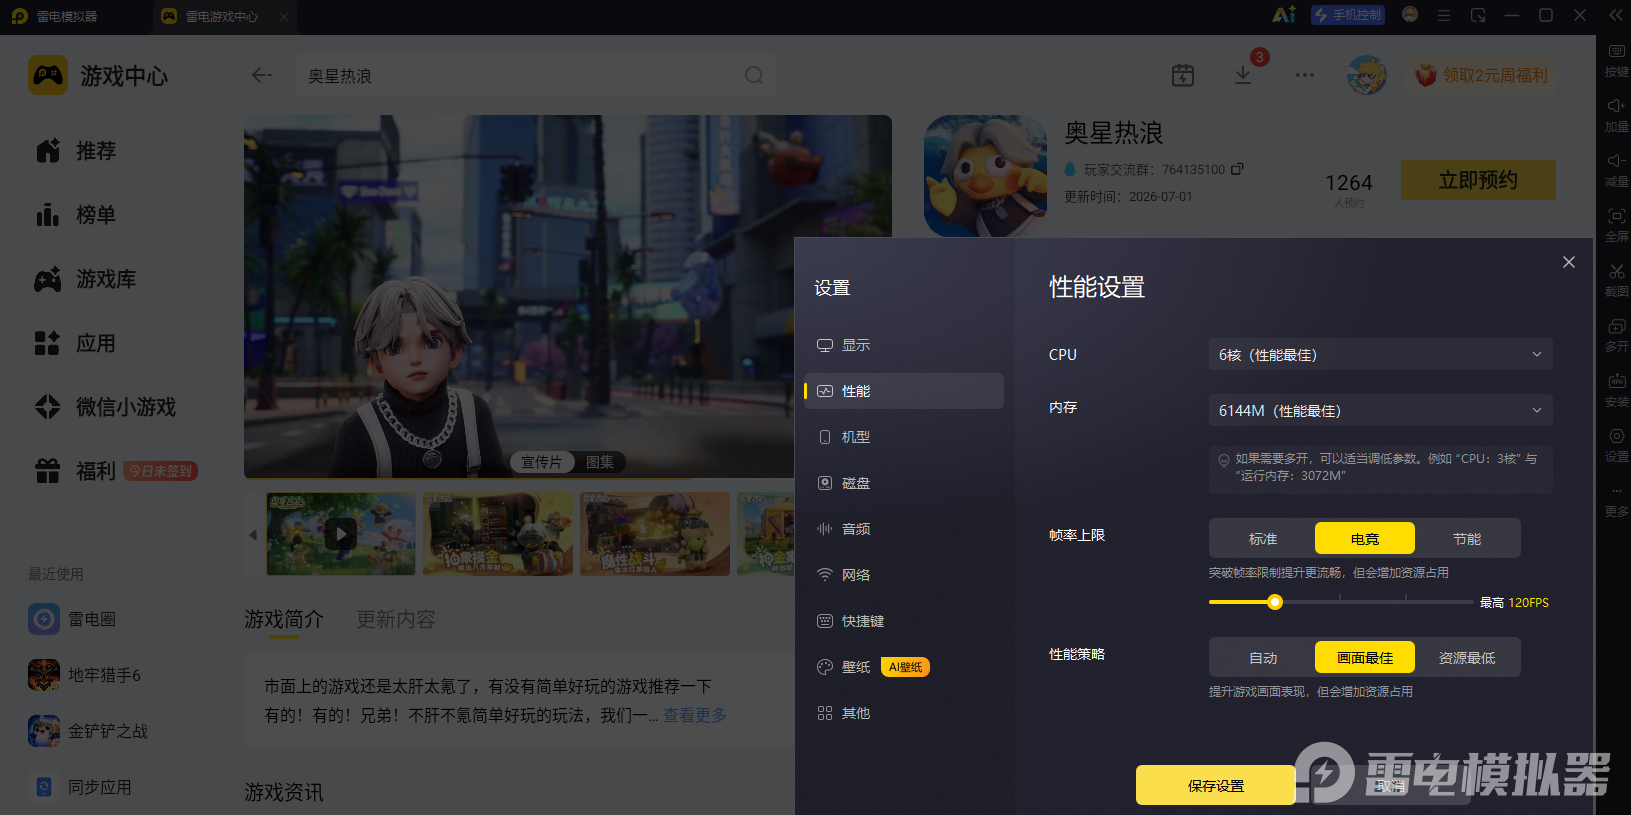Go to 榜单 rankings in sidebar
Screen dimensions: 1631x815
click(76, 215)
